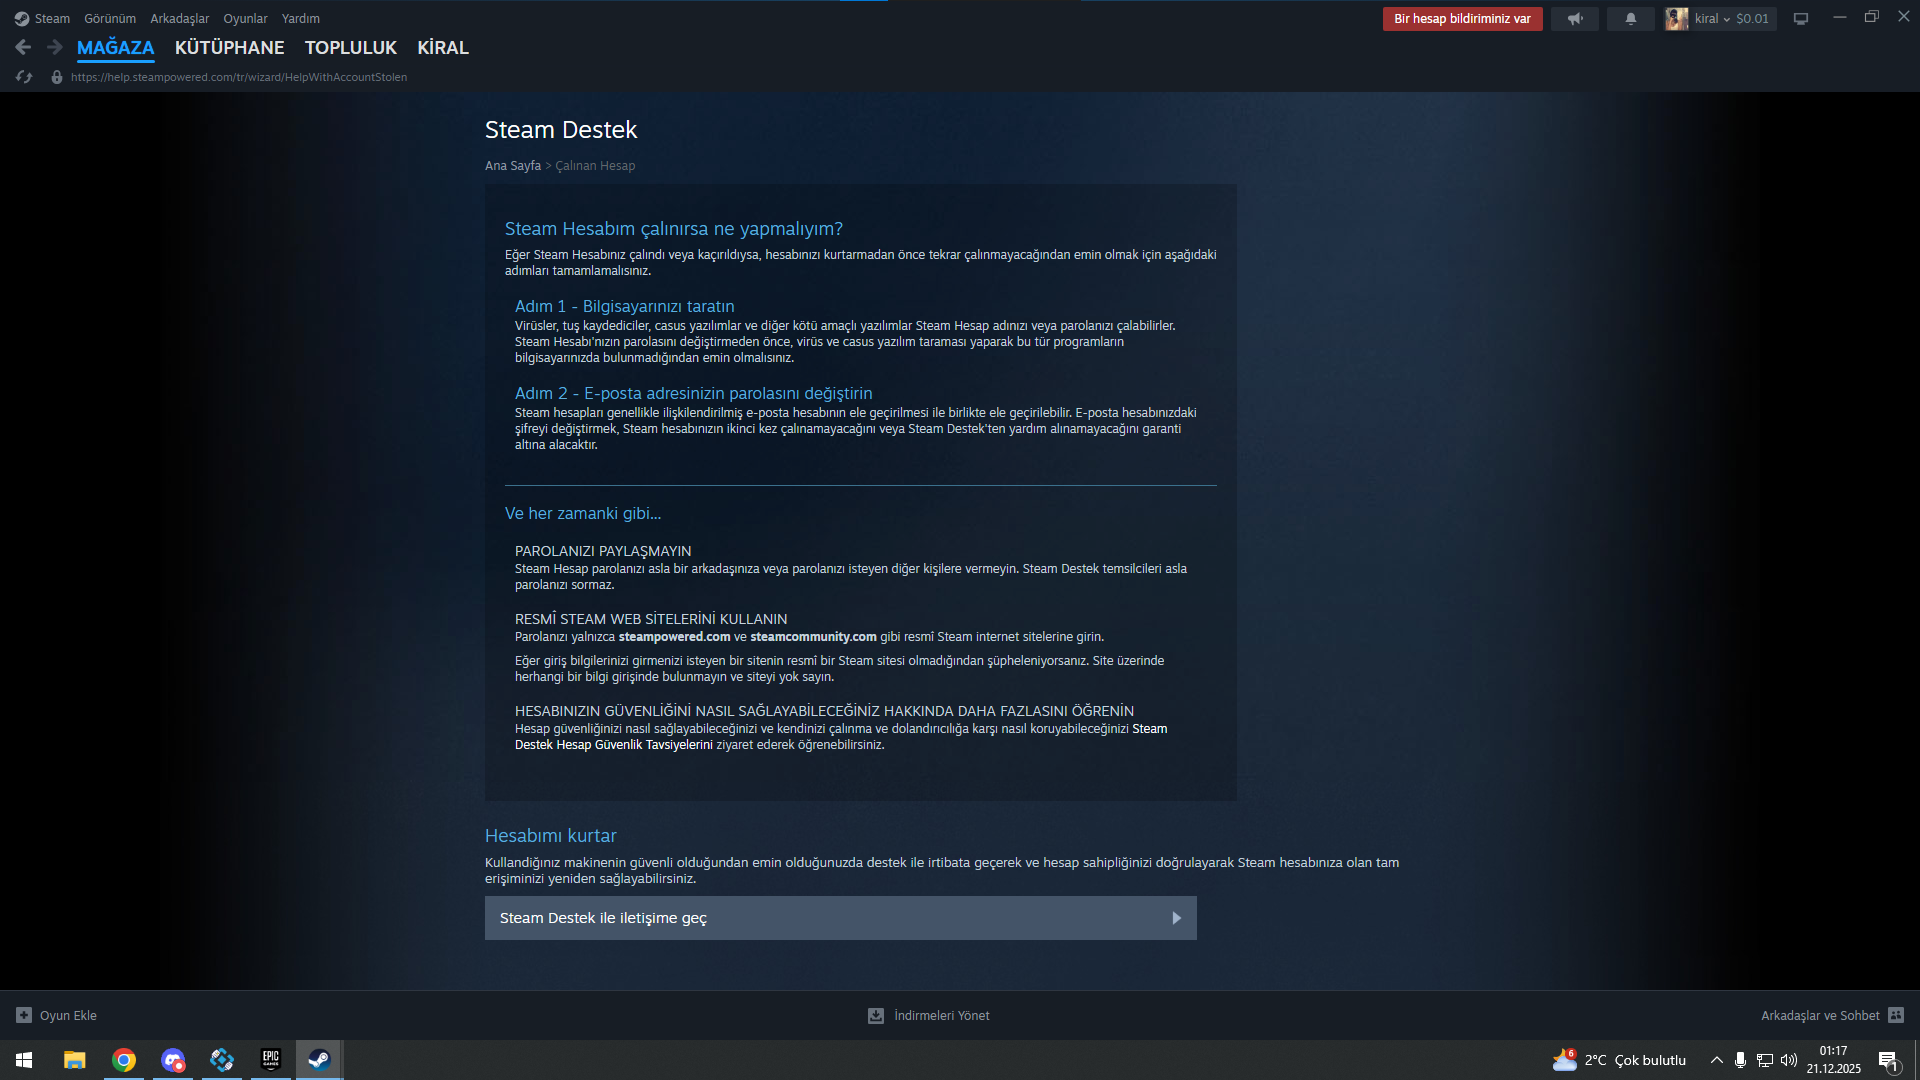Click the Oyun Ekle label

click(x=68, y=1016)
